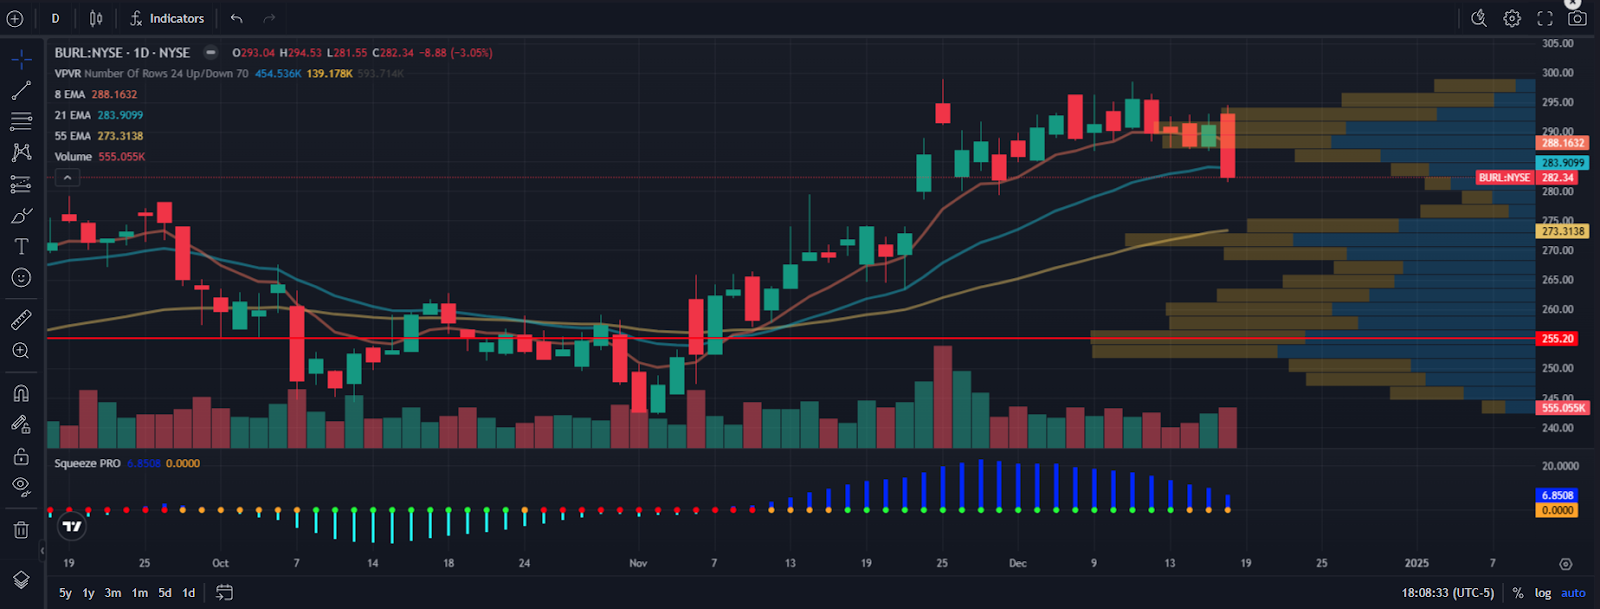Click the 255.20 horizontal line price label
1600x609 pixels.
(x=1557, y=338)
